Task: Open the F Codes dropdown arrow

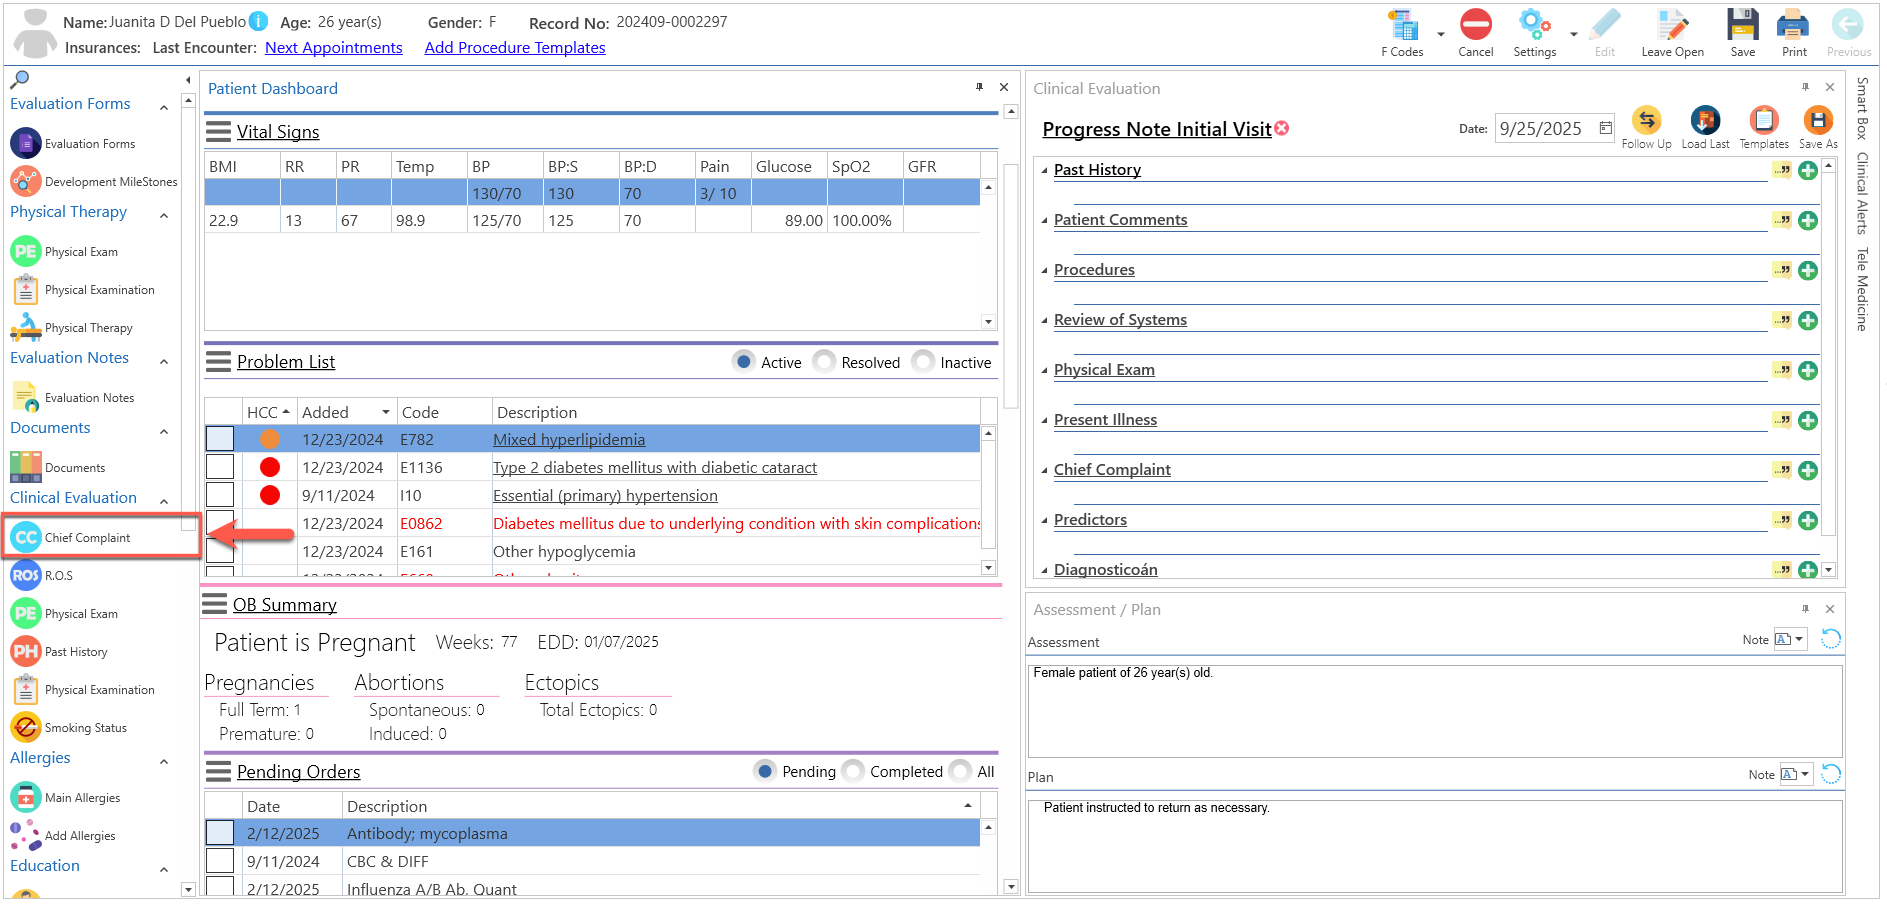Action: pyautogui.click(x=1441, y=34)
